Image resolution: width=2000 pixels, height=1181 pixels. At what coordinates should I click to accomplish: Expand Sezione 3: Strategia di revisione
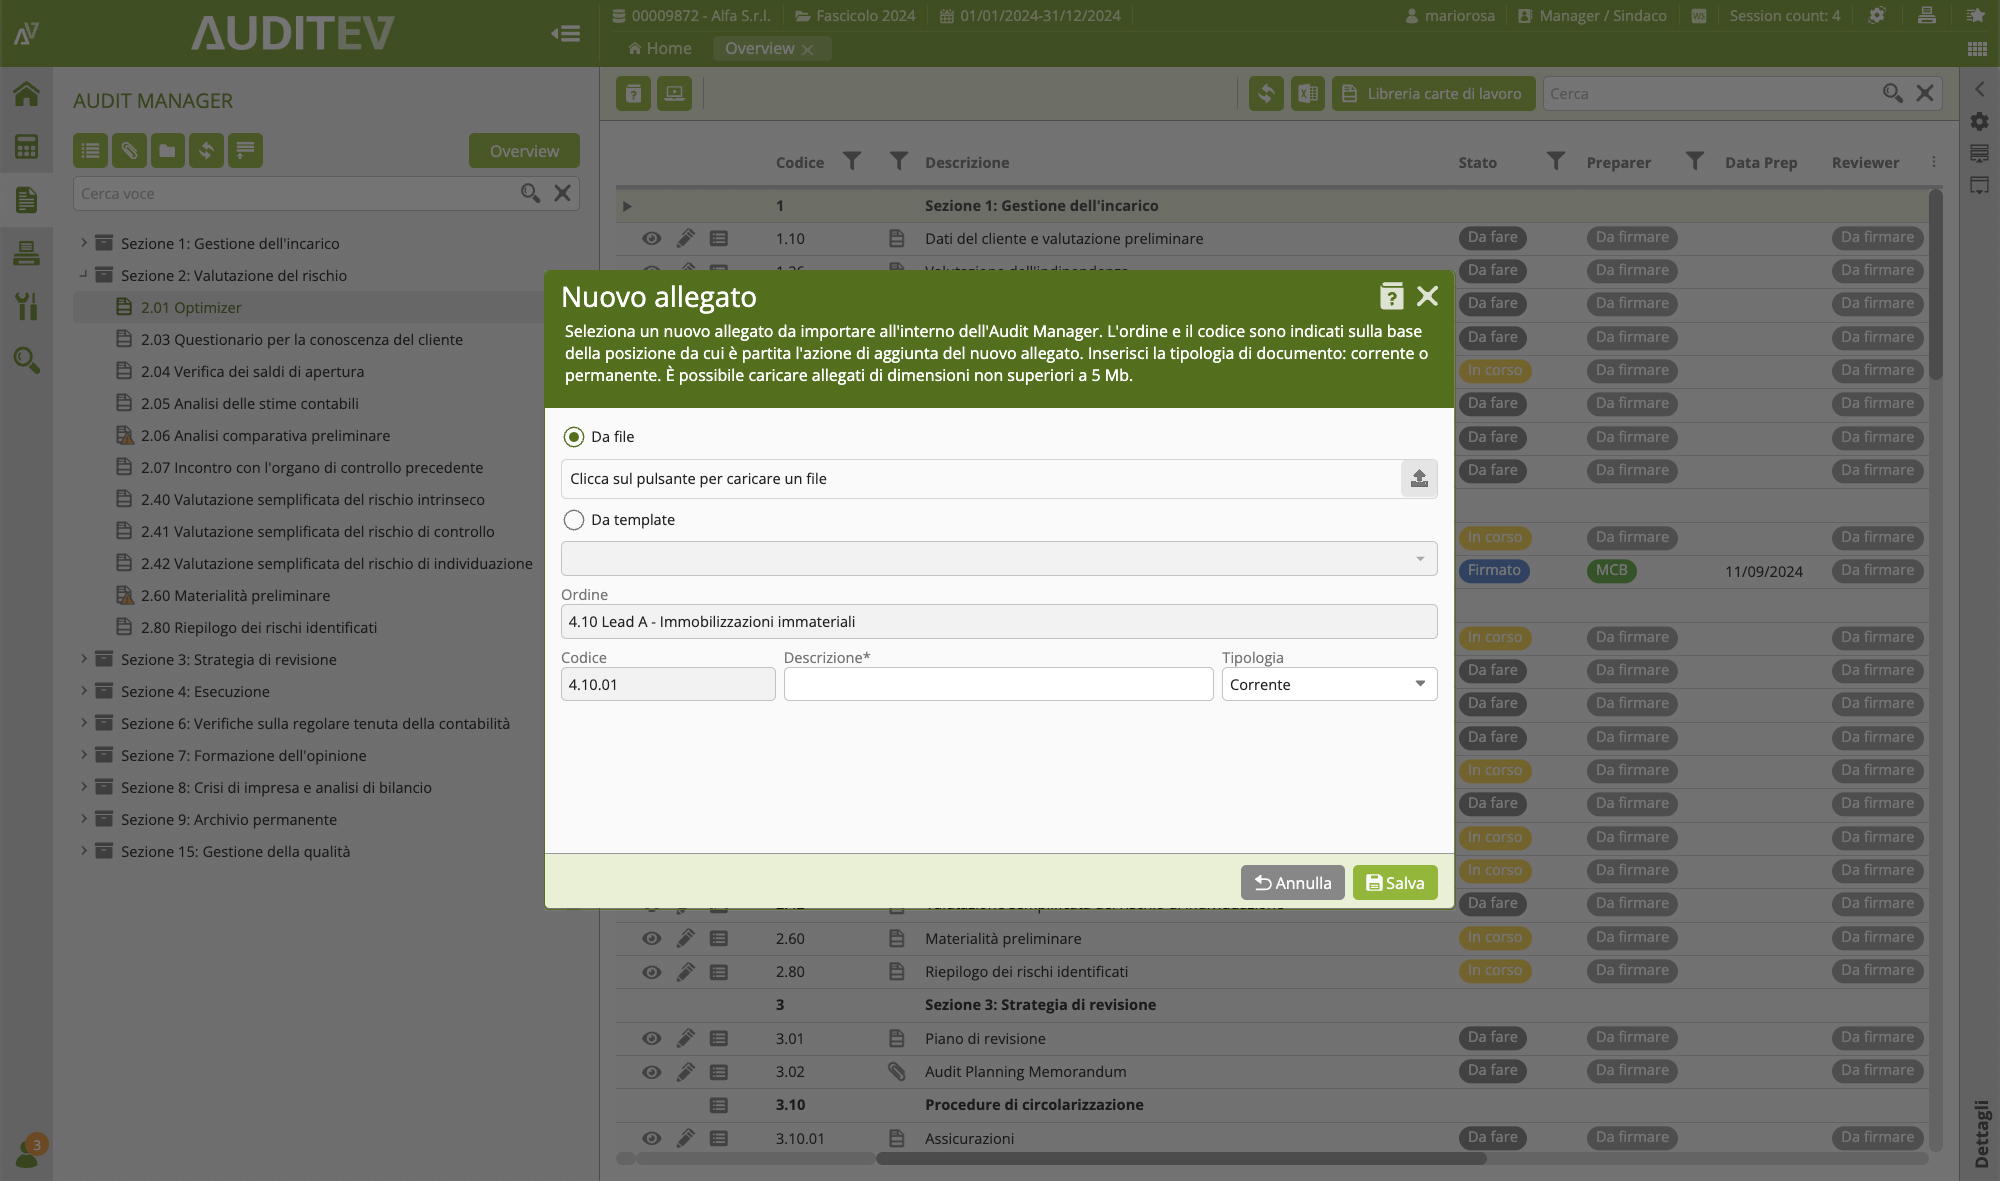click(x=84, y=659)
